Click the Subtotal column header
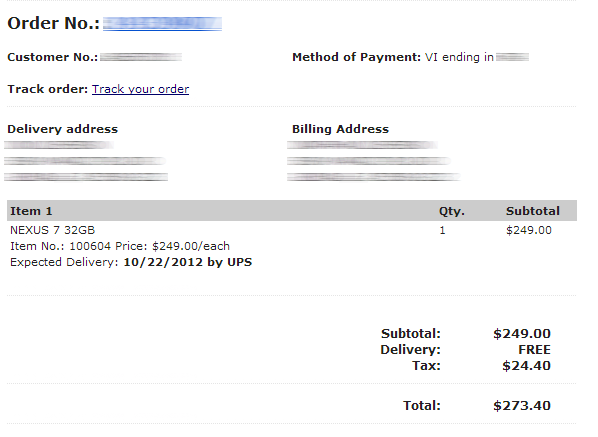Screen dimensions: 598x437 [533, 211]
